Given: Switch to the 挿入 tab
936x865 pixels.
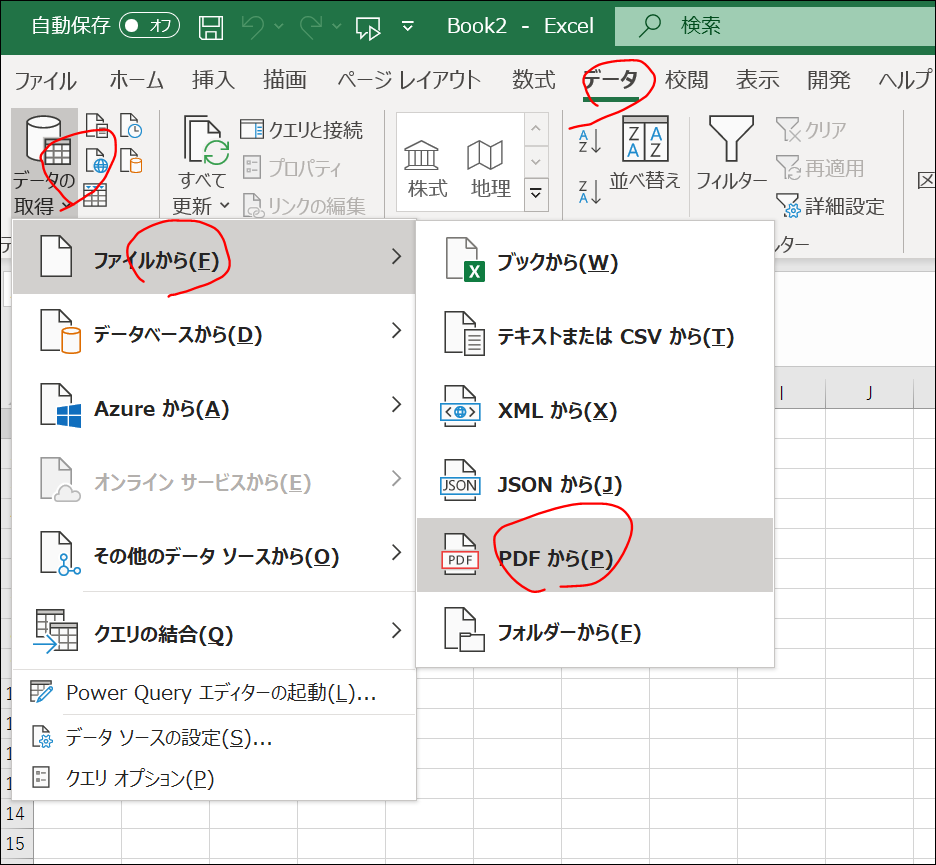Looking at the screenshot, I should pos(213,79).
